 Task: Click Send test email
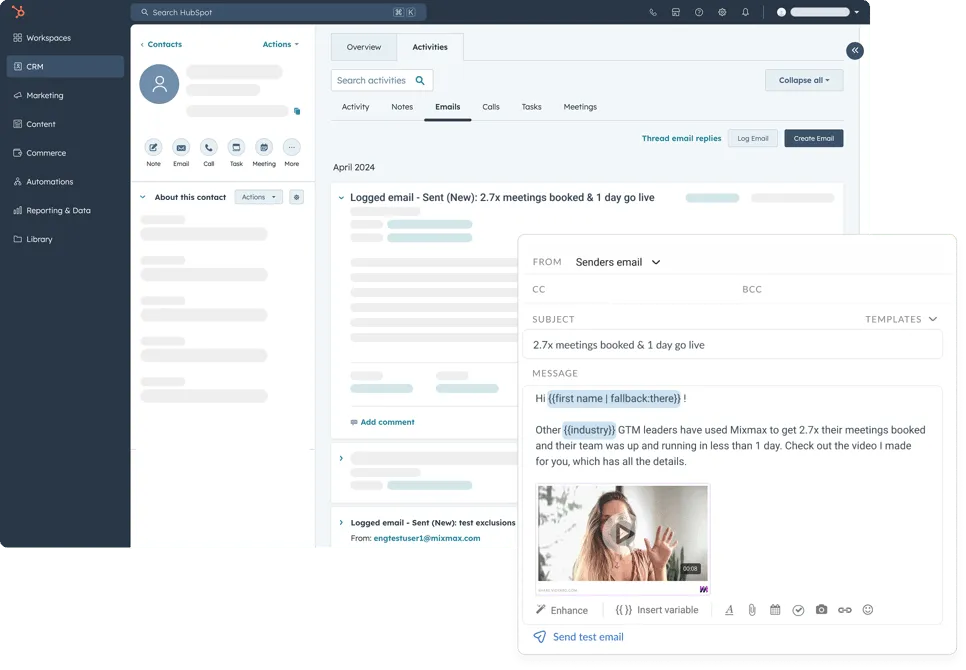coord(578,637)
